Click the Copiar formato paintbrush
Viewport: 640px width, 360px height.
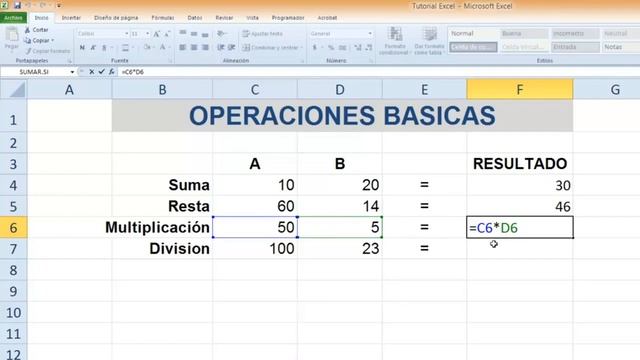pos(47,51)
